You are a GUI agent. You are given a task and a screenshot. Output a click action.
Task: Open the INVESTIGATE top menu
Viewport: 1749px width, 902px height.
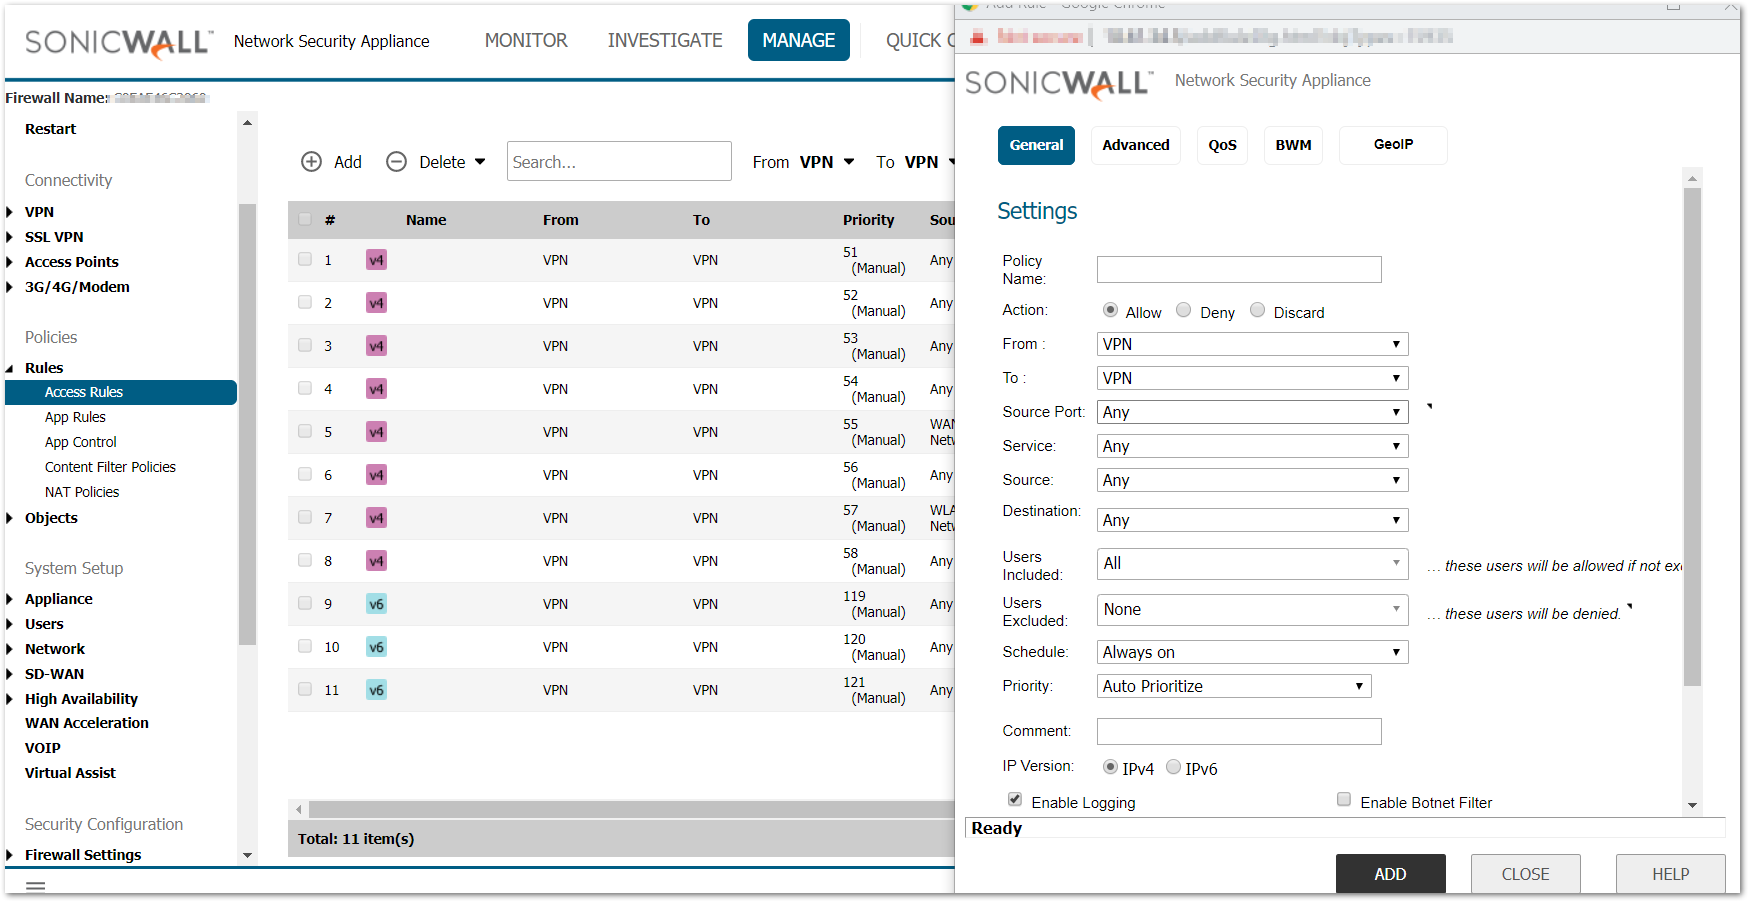click(665, 40)
